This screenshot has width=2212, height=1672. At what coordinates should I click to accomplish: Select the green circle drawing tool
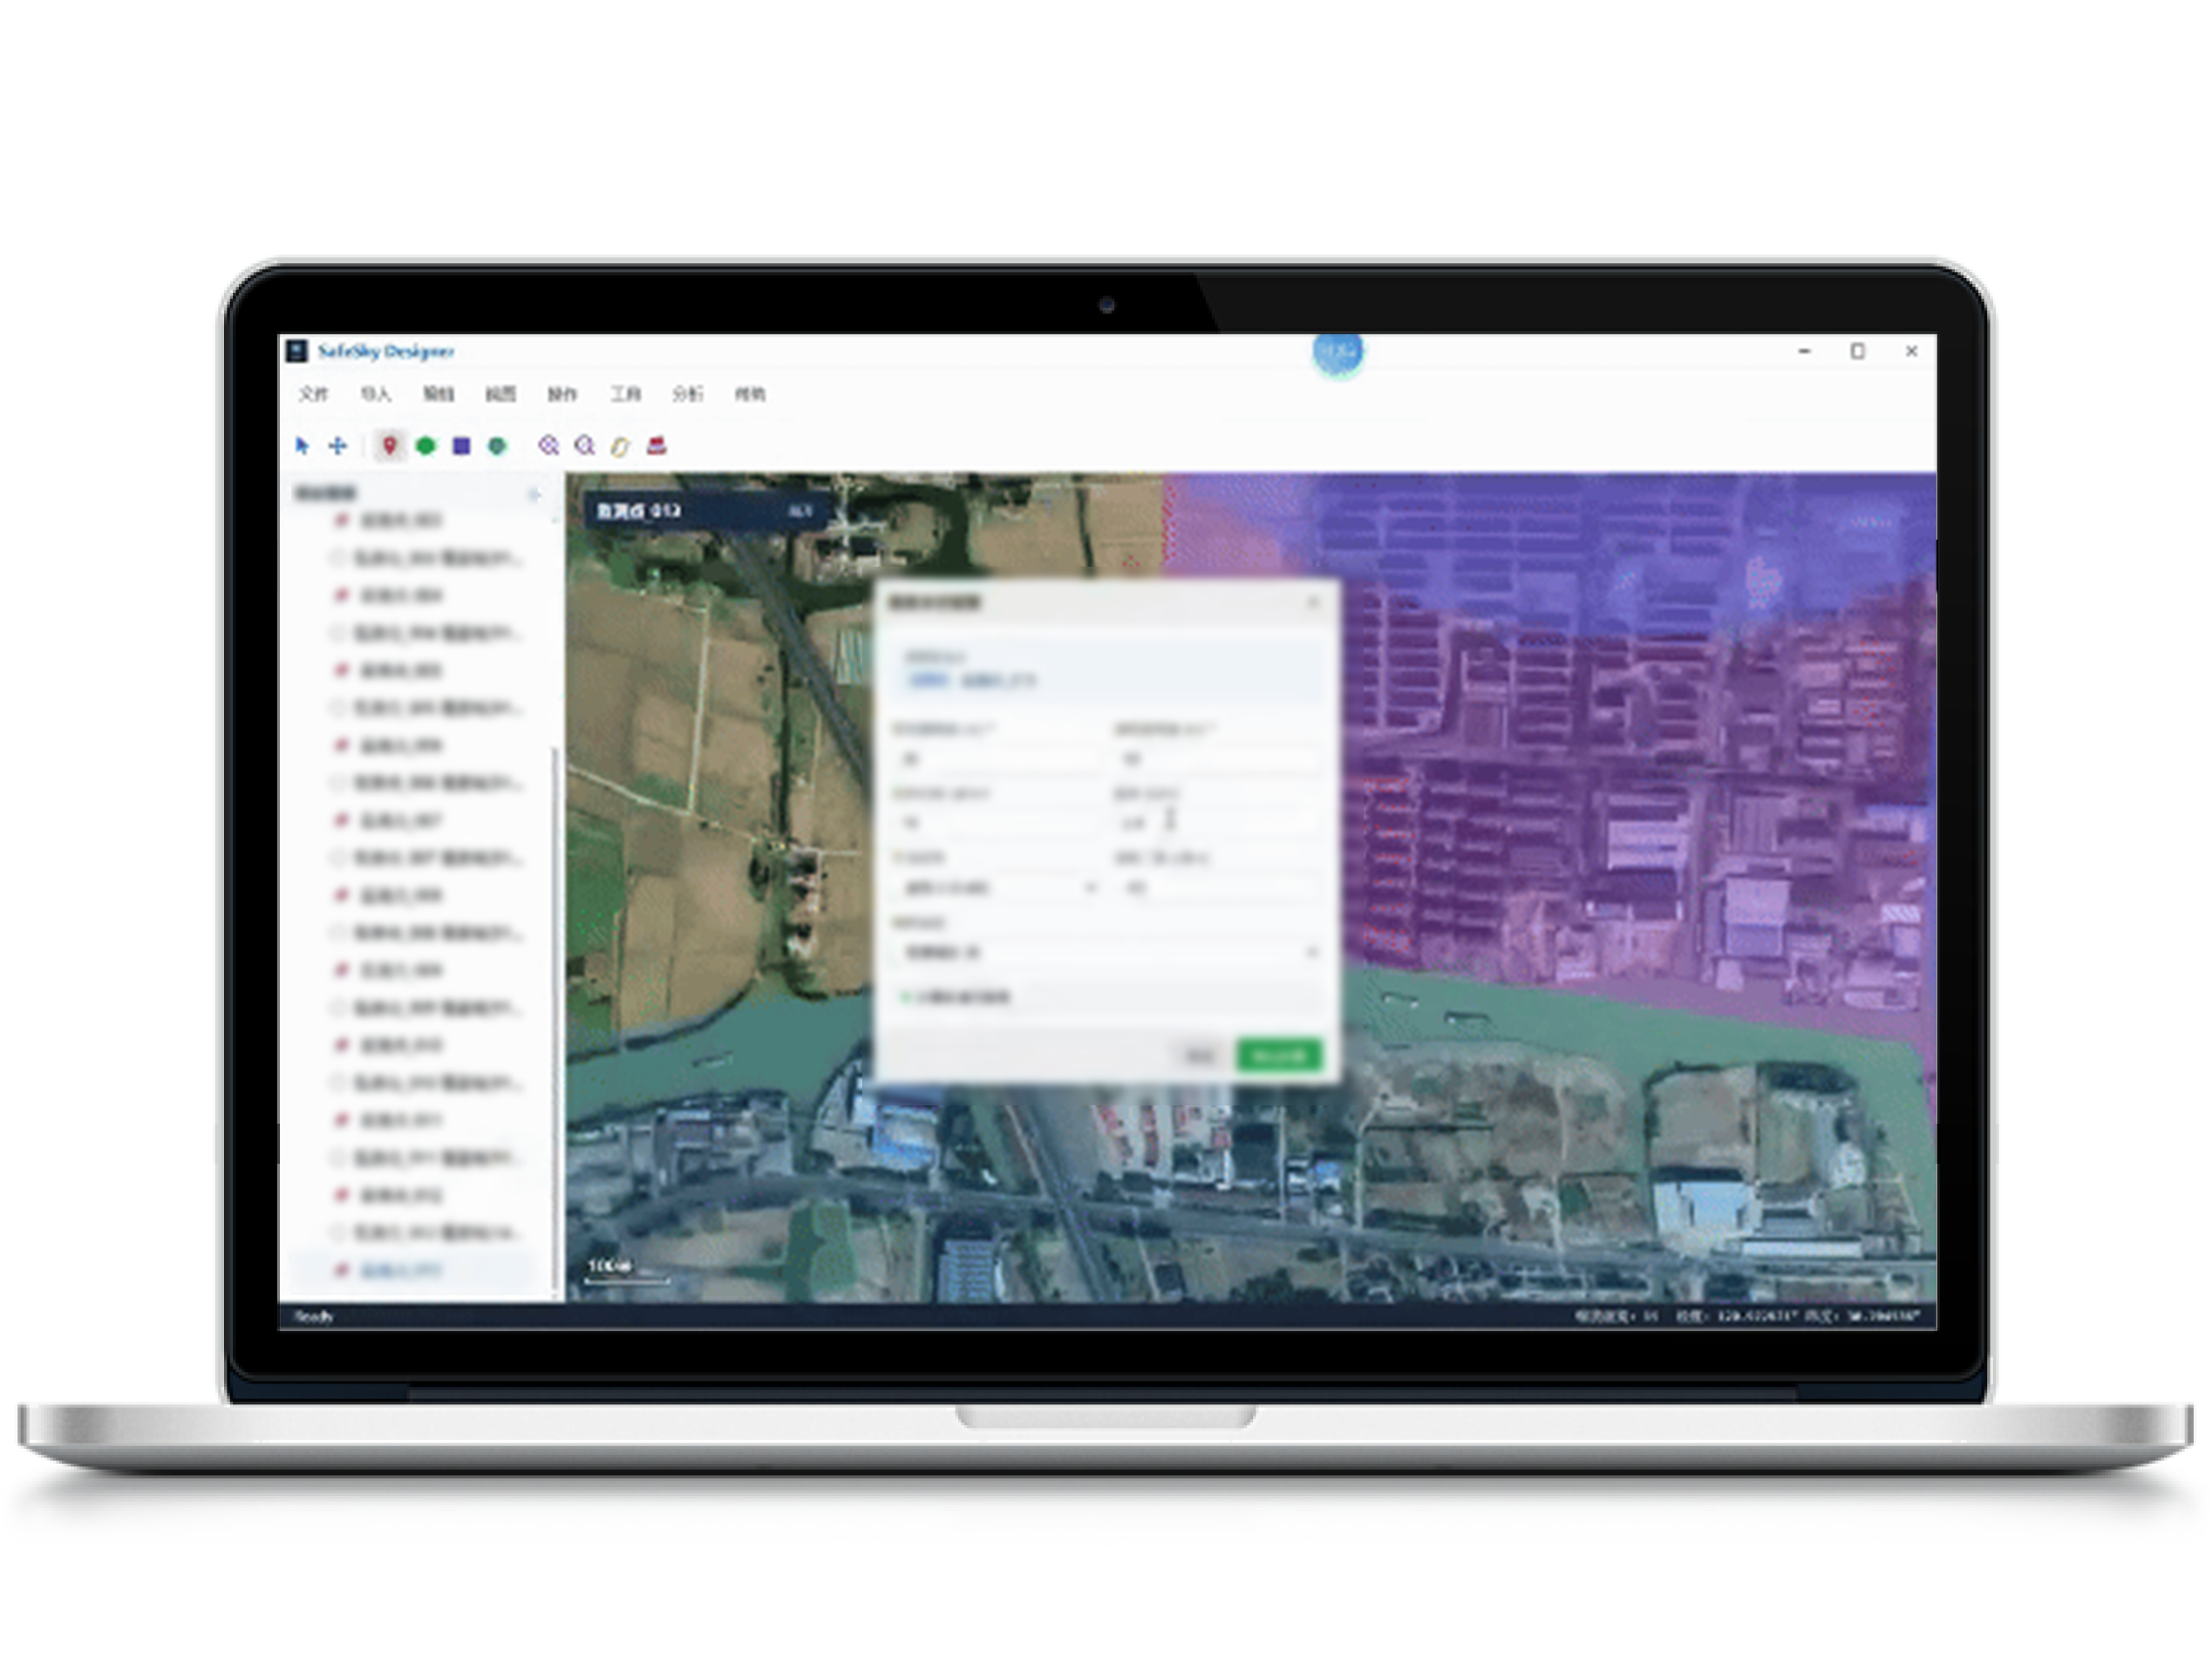point(426,446)
